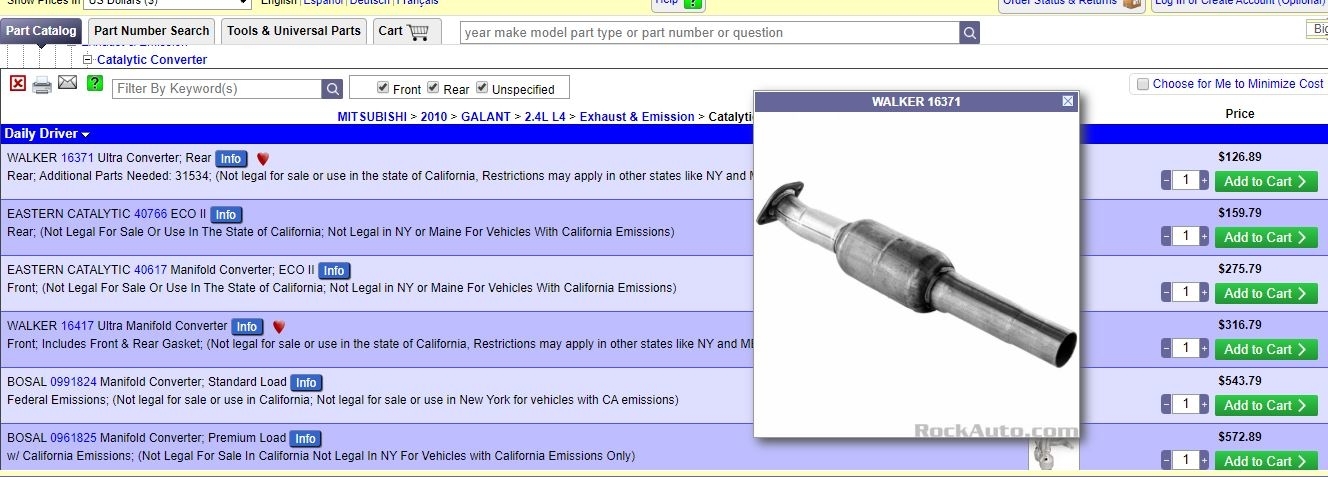Click the main search bar magnifier button

[970, 33]
